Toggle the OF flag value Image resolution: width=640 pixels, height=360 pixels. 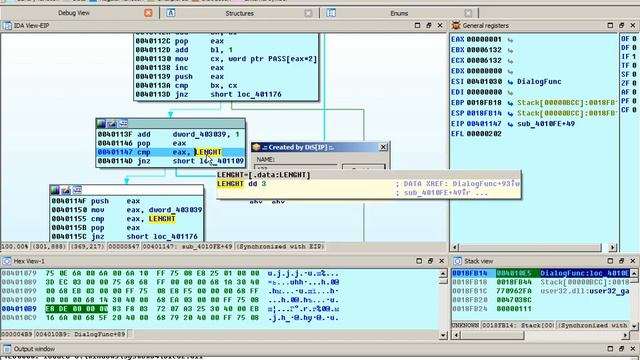point(634,39)
